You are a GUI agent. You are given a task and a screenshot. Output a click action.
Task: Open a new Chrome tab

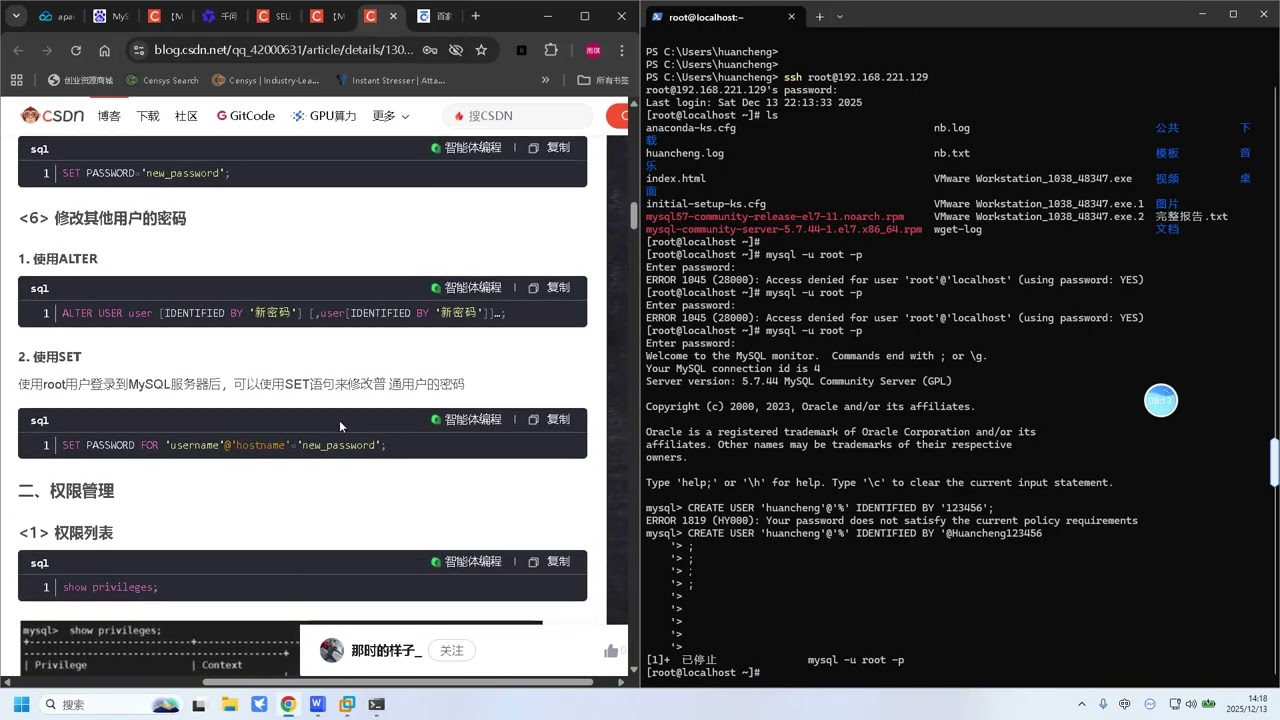coord(475,16)
